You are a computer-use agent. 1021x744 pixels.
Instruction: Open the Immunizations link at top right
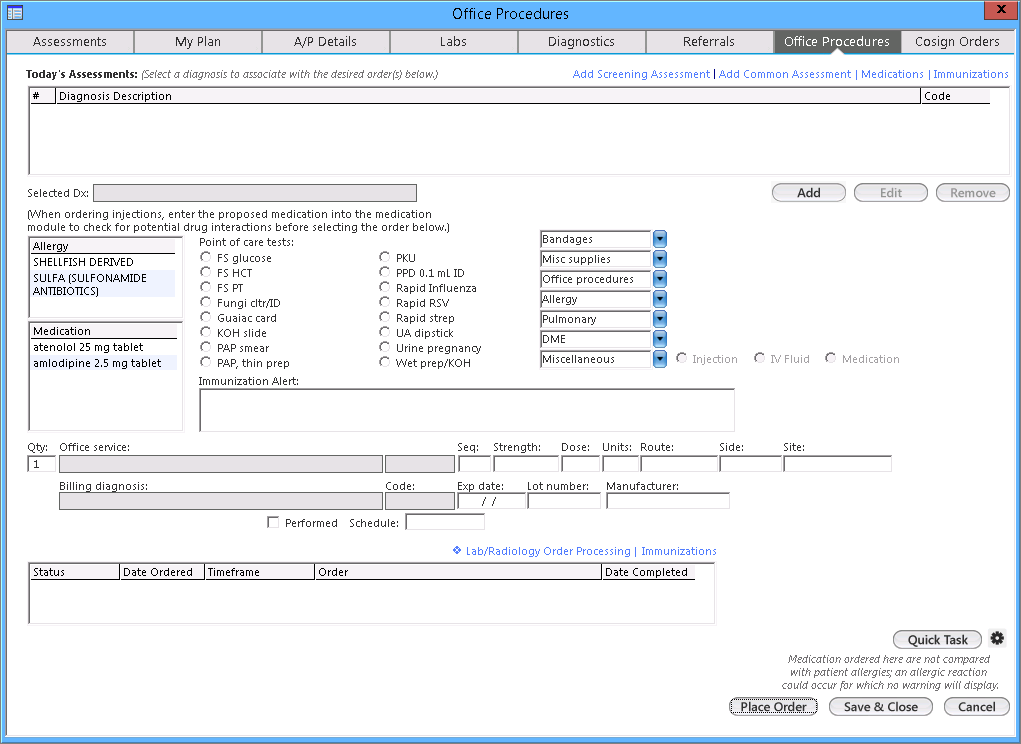pos(971,74)
